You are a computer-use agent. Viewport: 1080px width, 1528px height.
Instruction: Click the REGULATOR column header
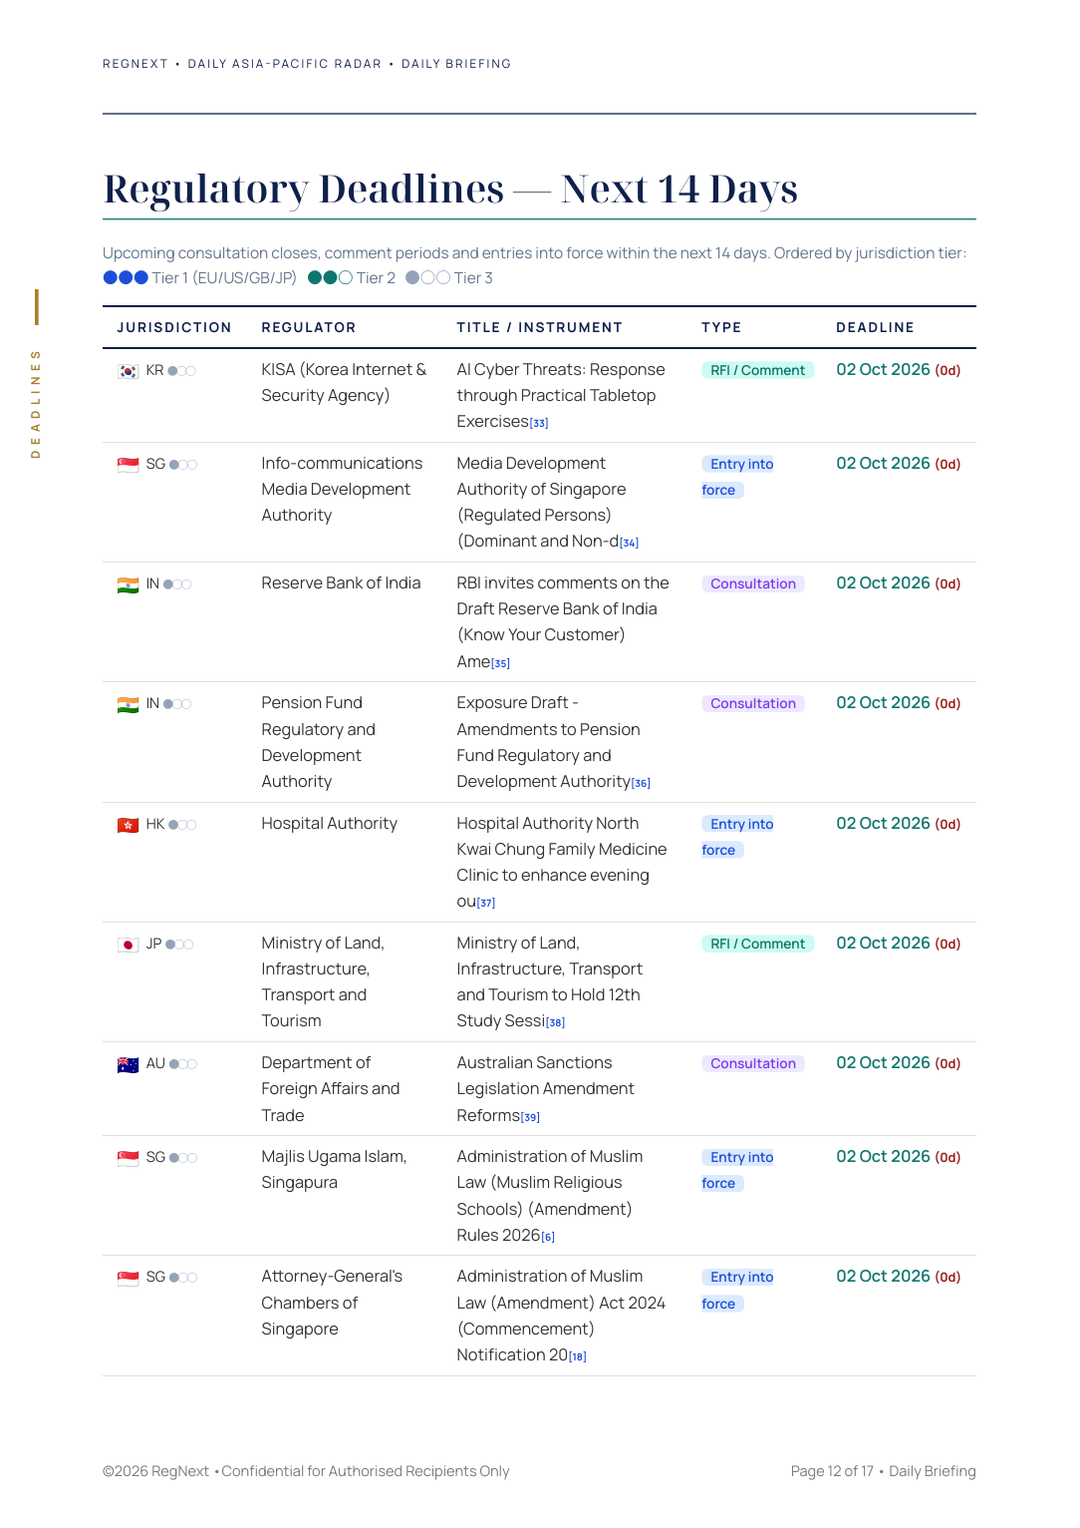click(309, 327)
